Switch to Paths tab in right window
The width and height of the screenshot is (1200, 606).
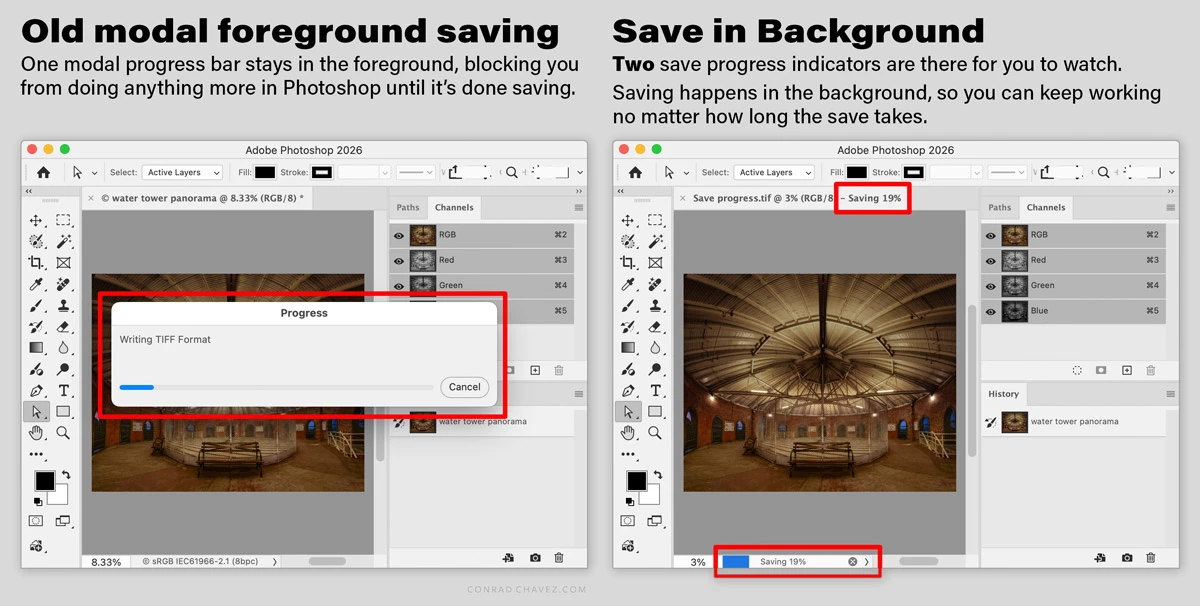tap(1000, 208)
